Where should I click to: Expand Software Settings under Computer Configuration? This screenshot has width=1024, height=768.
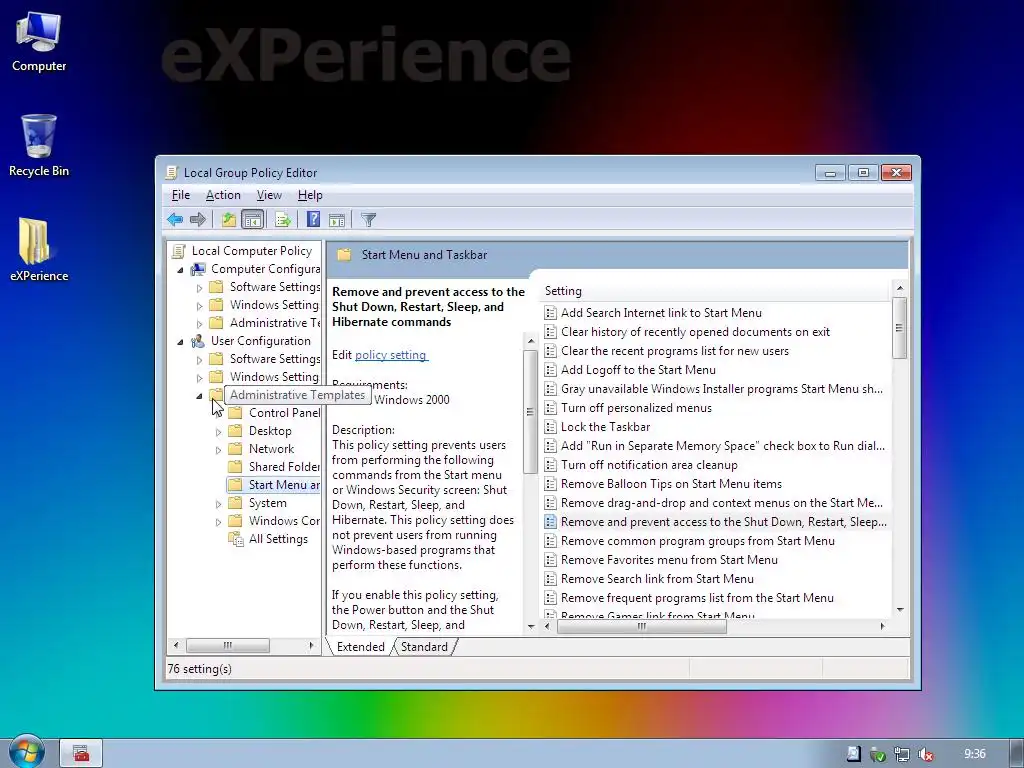200,288
